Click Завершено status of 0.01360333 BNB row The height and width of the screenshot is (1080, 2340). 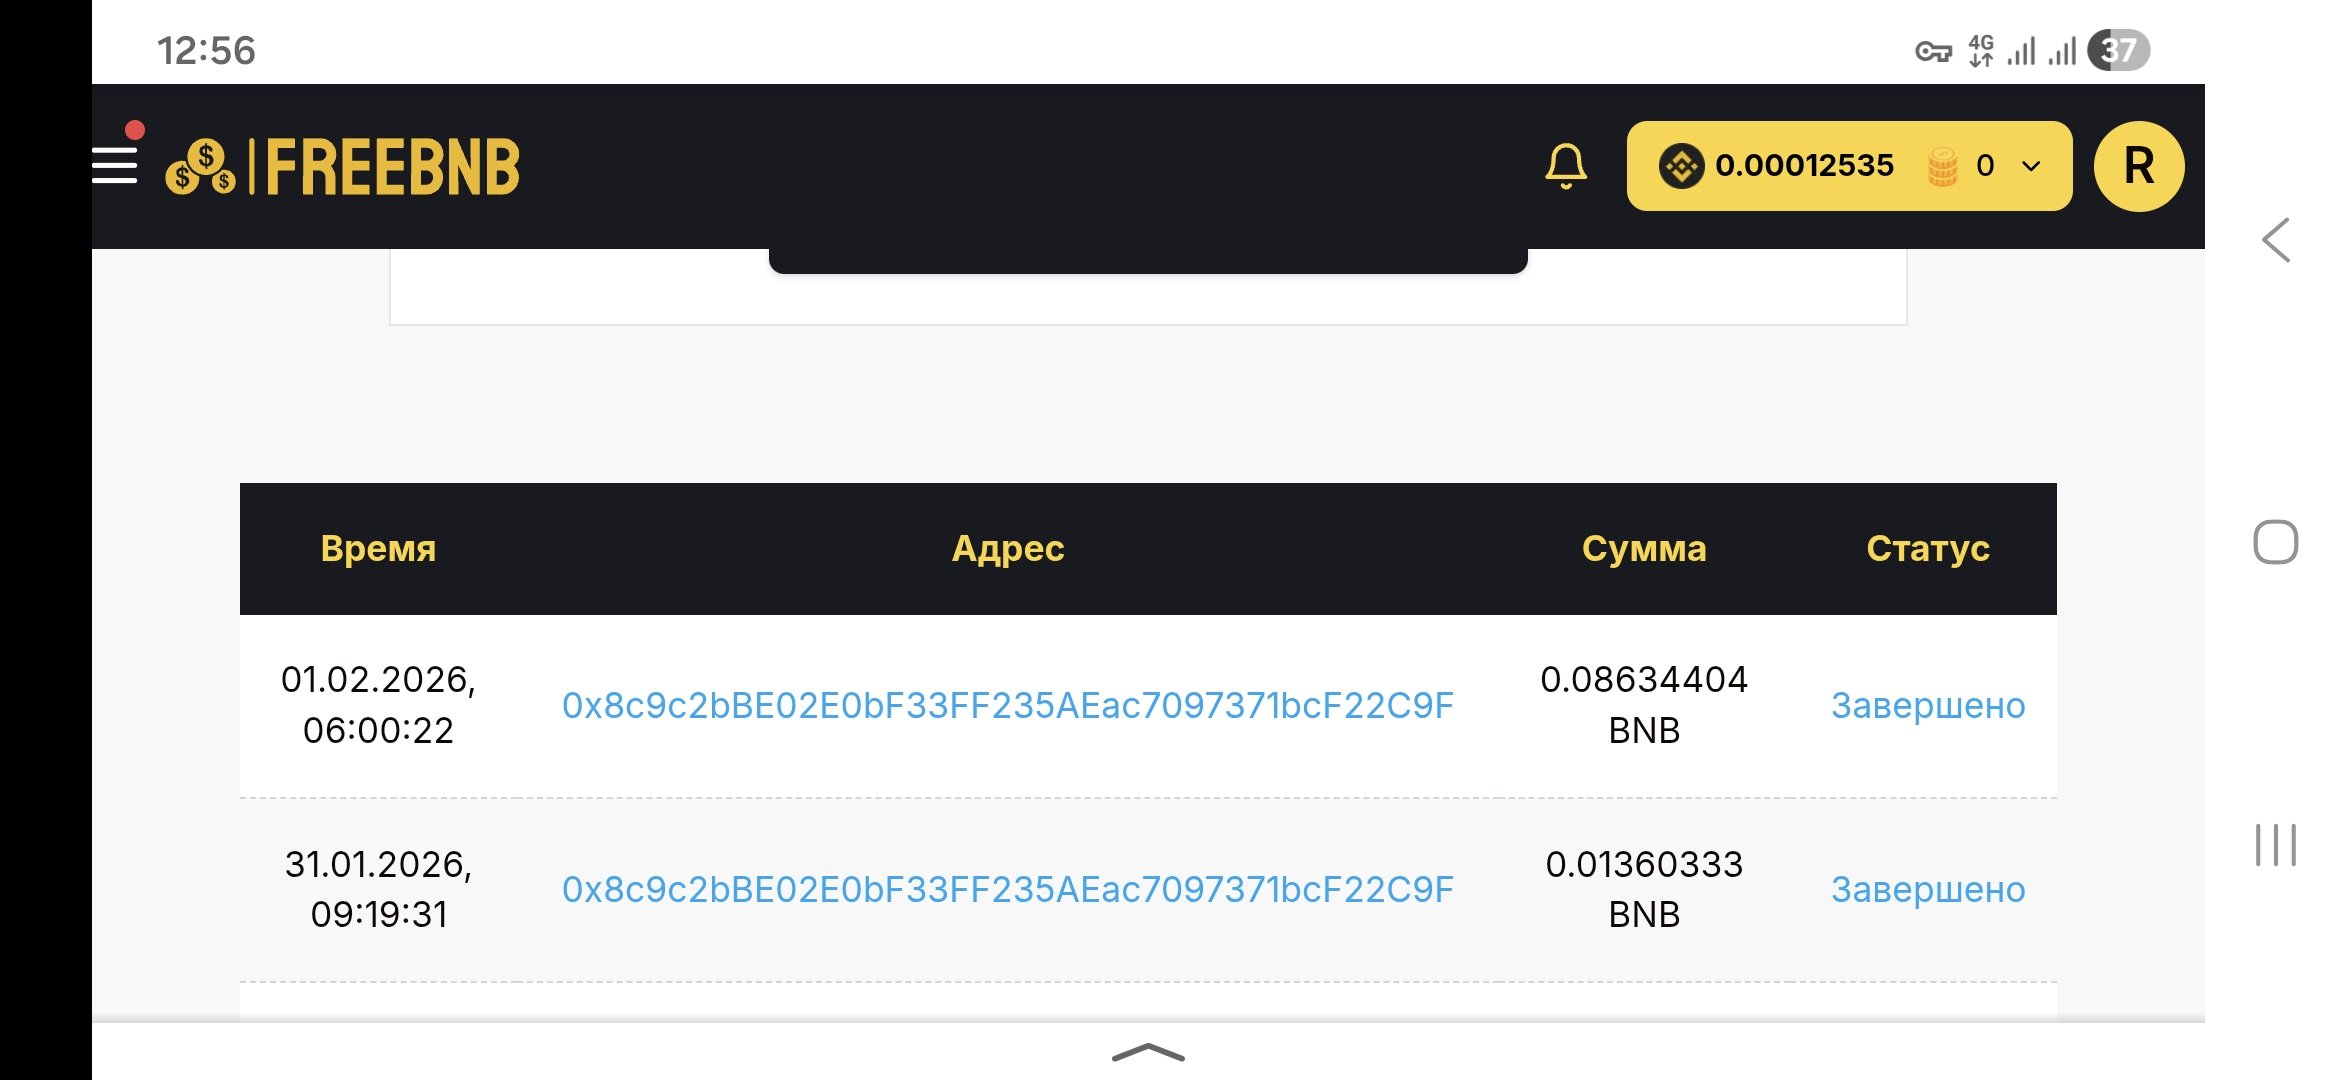pos(1928,890)
